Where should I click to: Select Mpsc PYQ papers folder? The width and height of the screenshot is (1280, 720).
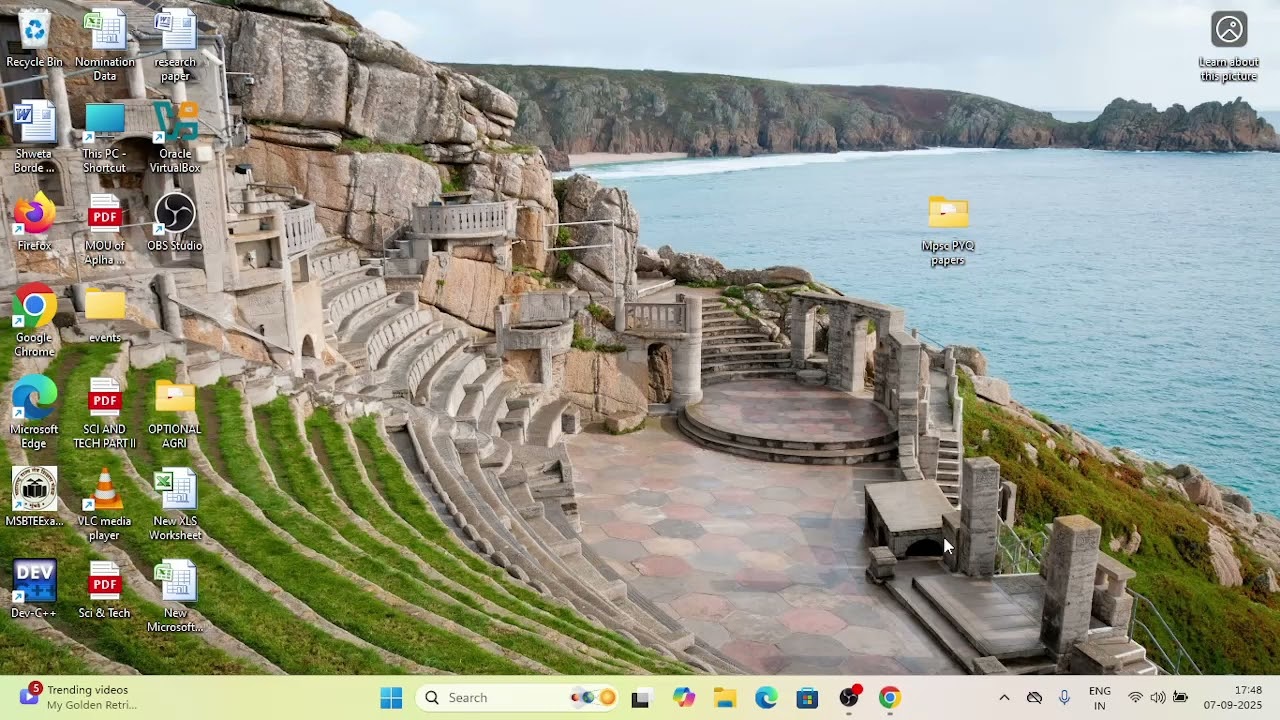point(948,231)
